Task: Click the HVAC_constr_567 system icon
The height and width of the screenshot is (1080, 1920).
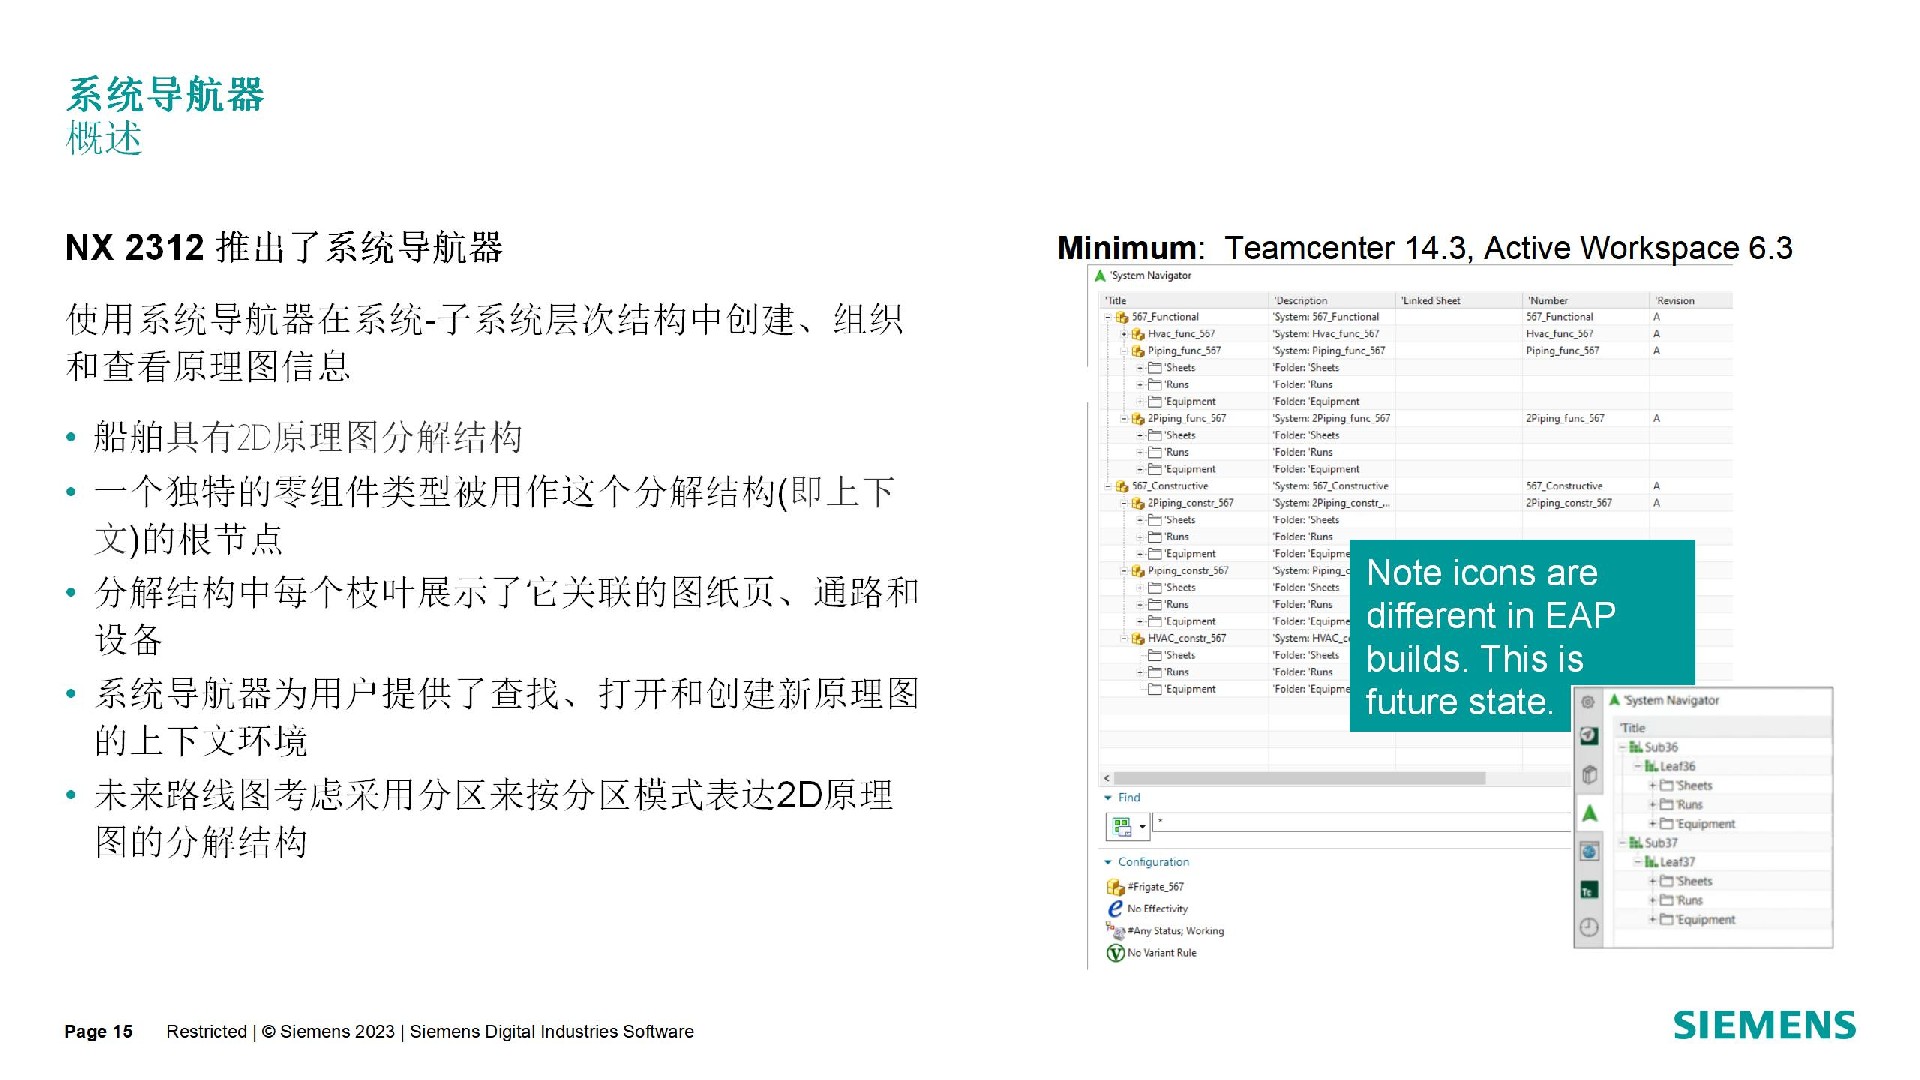Action: point(1138,639)
